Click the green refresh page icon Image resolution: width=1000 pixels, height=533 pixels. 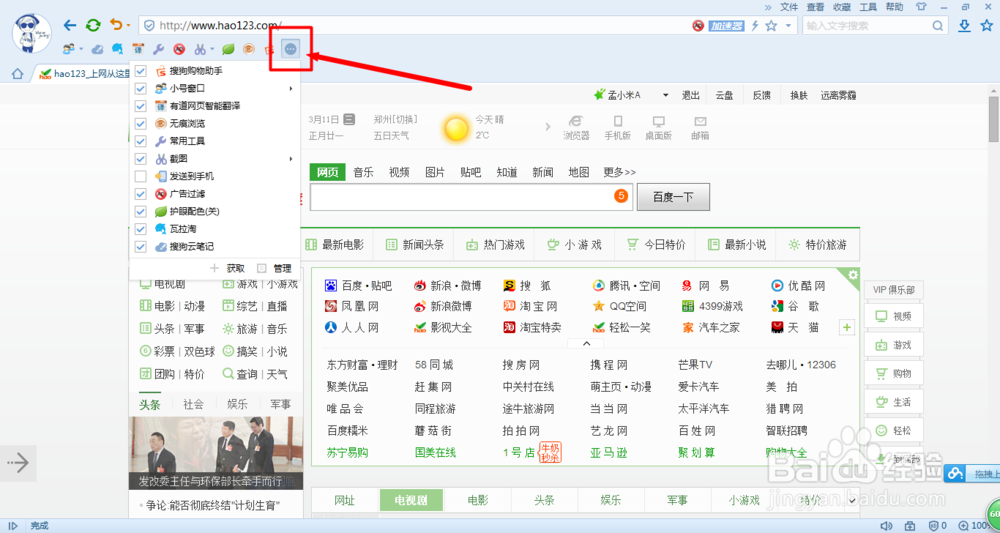pos(94,26)
